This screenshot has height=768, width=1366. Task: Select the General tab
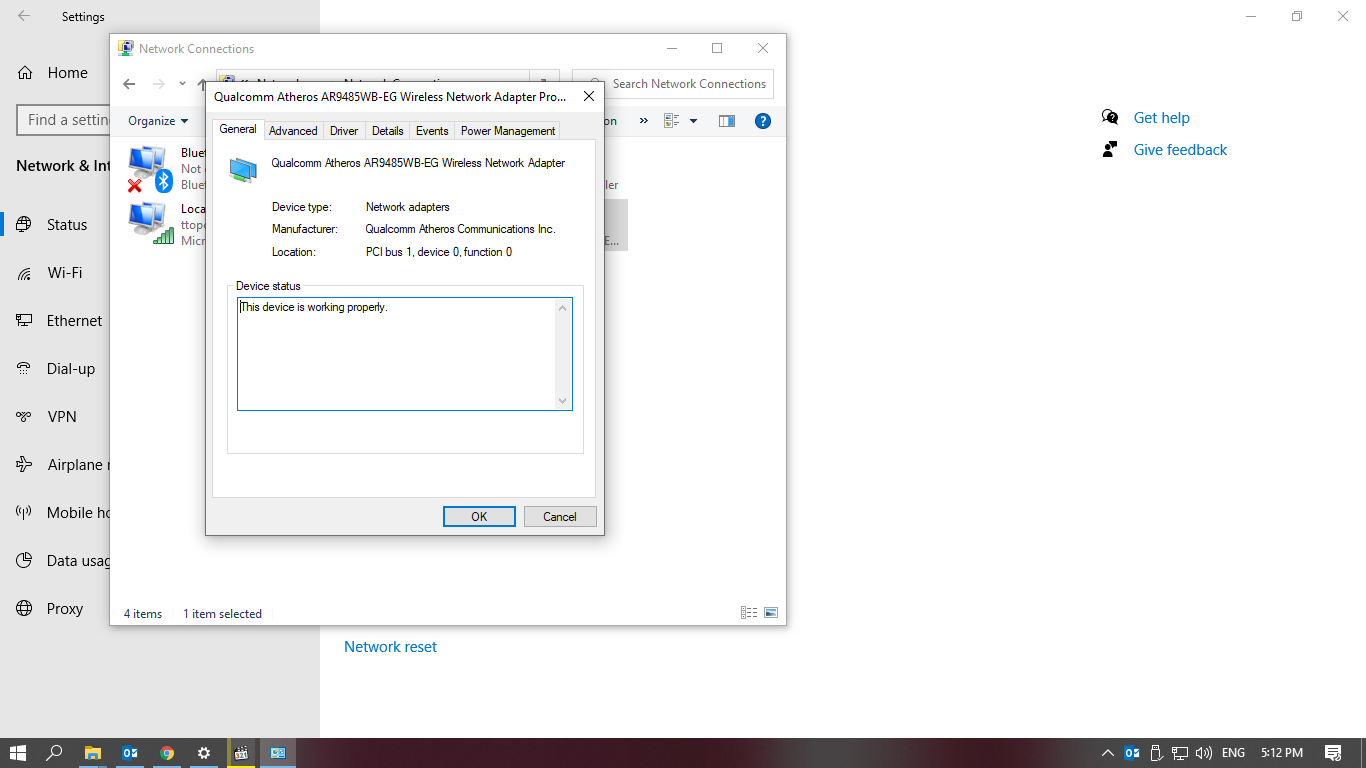(238, 129)
